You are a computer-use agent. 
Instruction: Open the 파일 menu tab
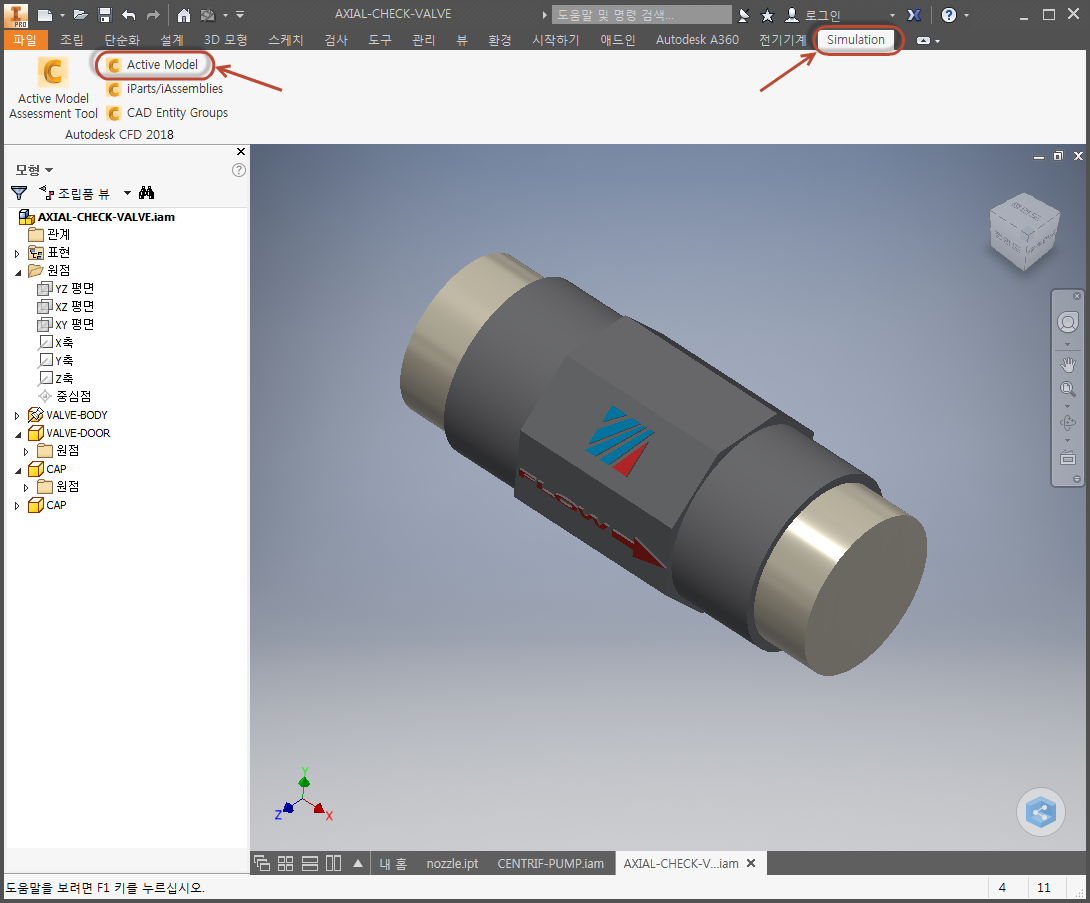pyautogui.click(x=25, y=40)
